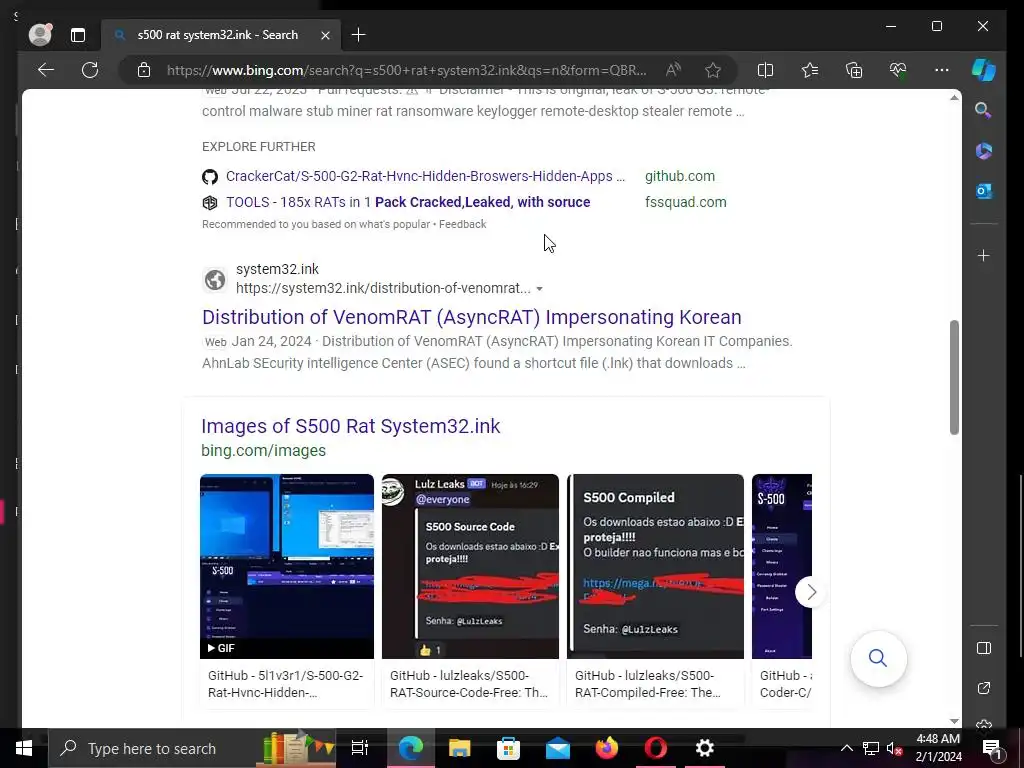Image resolution: width=1024 pixels, height=768 pixels.
Task: Open the Favorites list
Action: point(810,70)
